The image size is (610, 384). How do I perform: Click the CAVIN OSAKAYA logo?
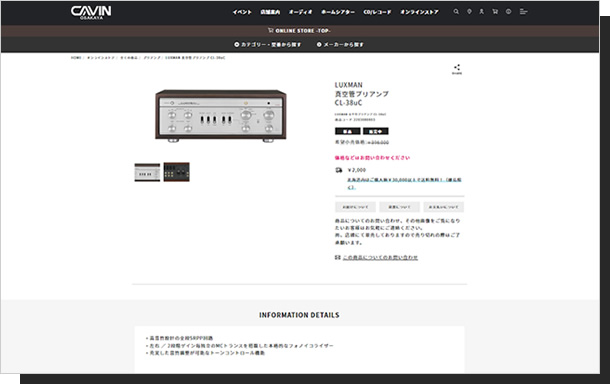click(91, 12)
